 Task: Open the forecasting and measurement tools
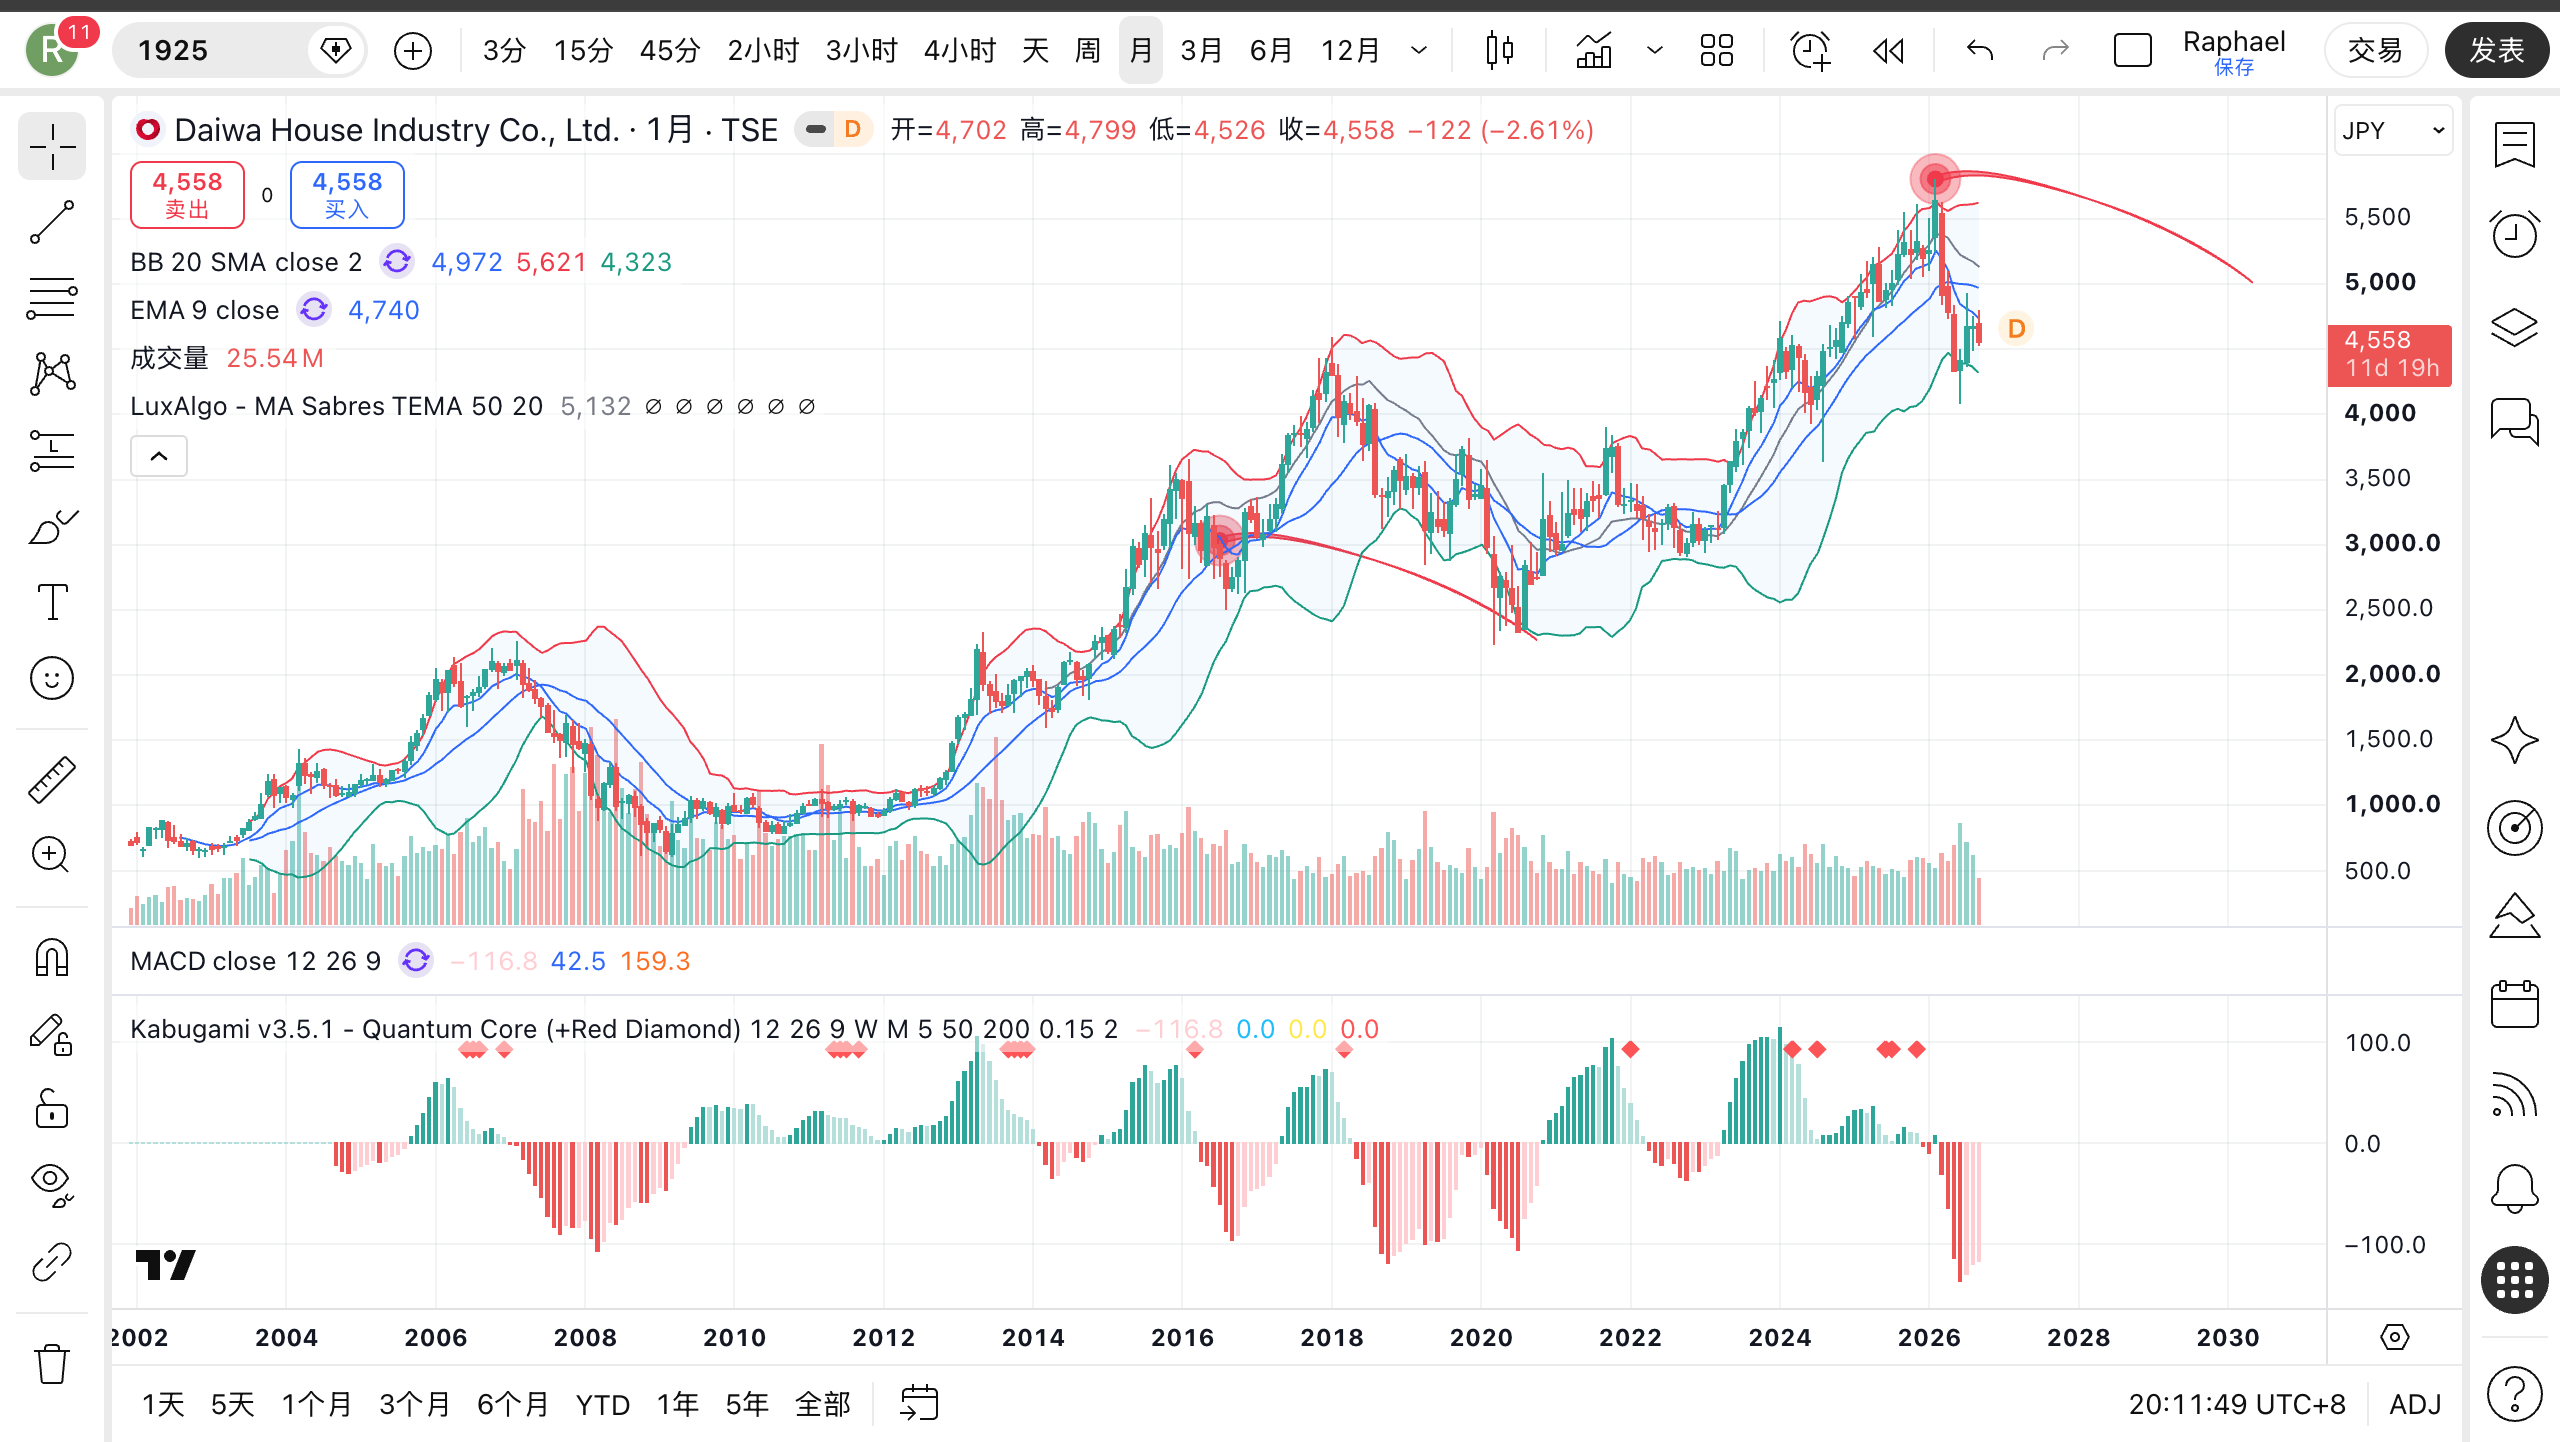(x=52, y=450)
